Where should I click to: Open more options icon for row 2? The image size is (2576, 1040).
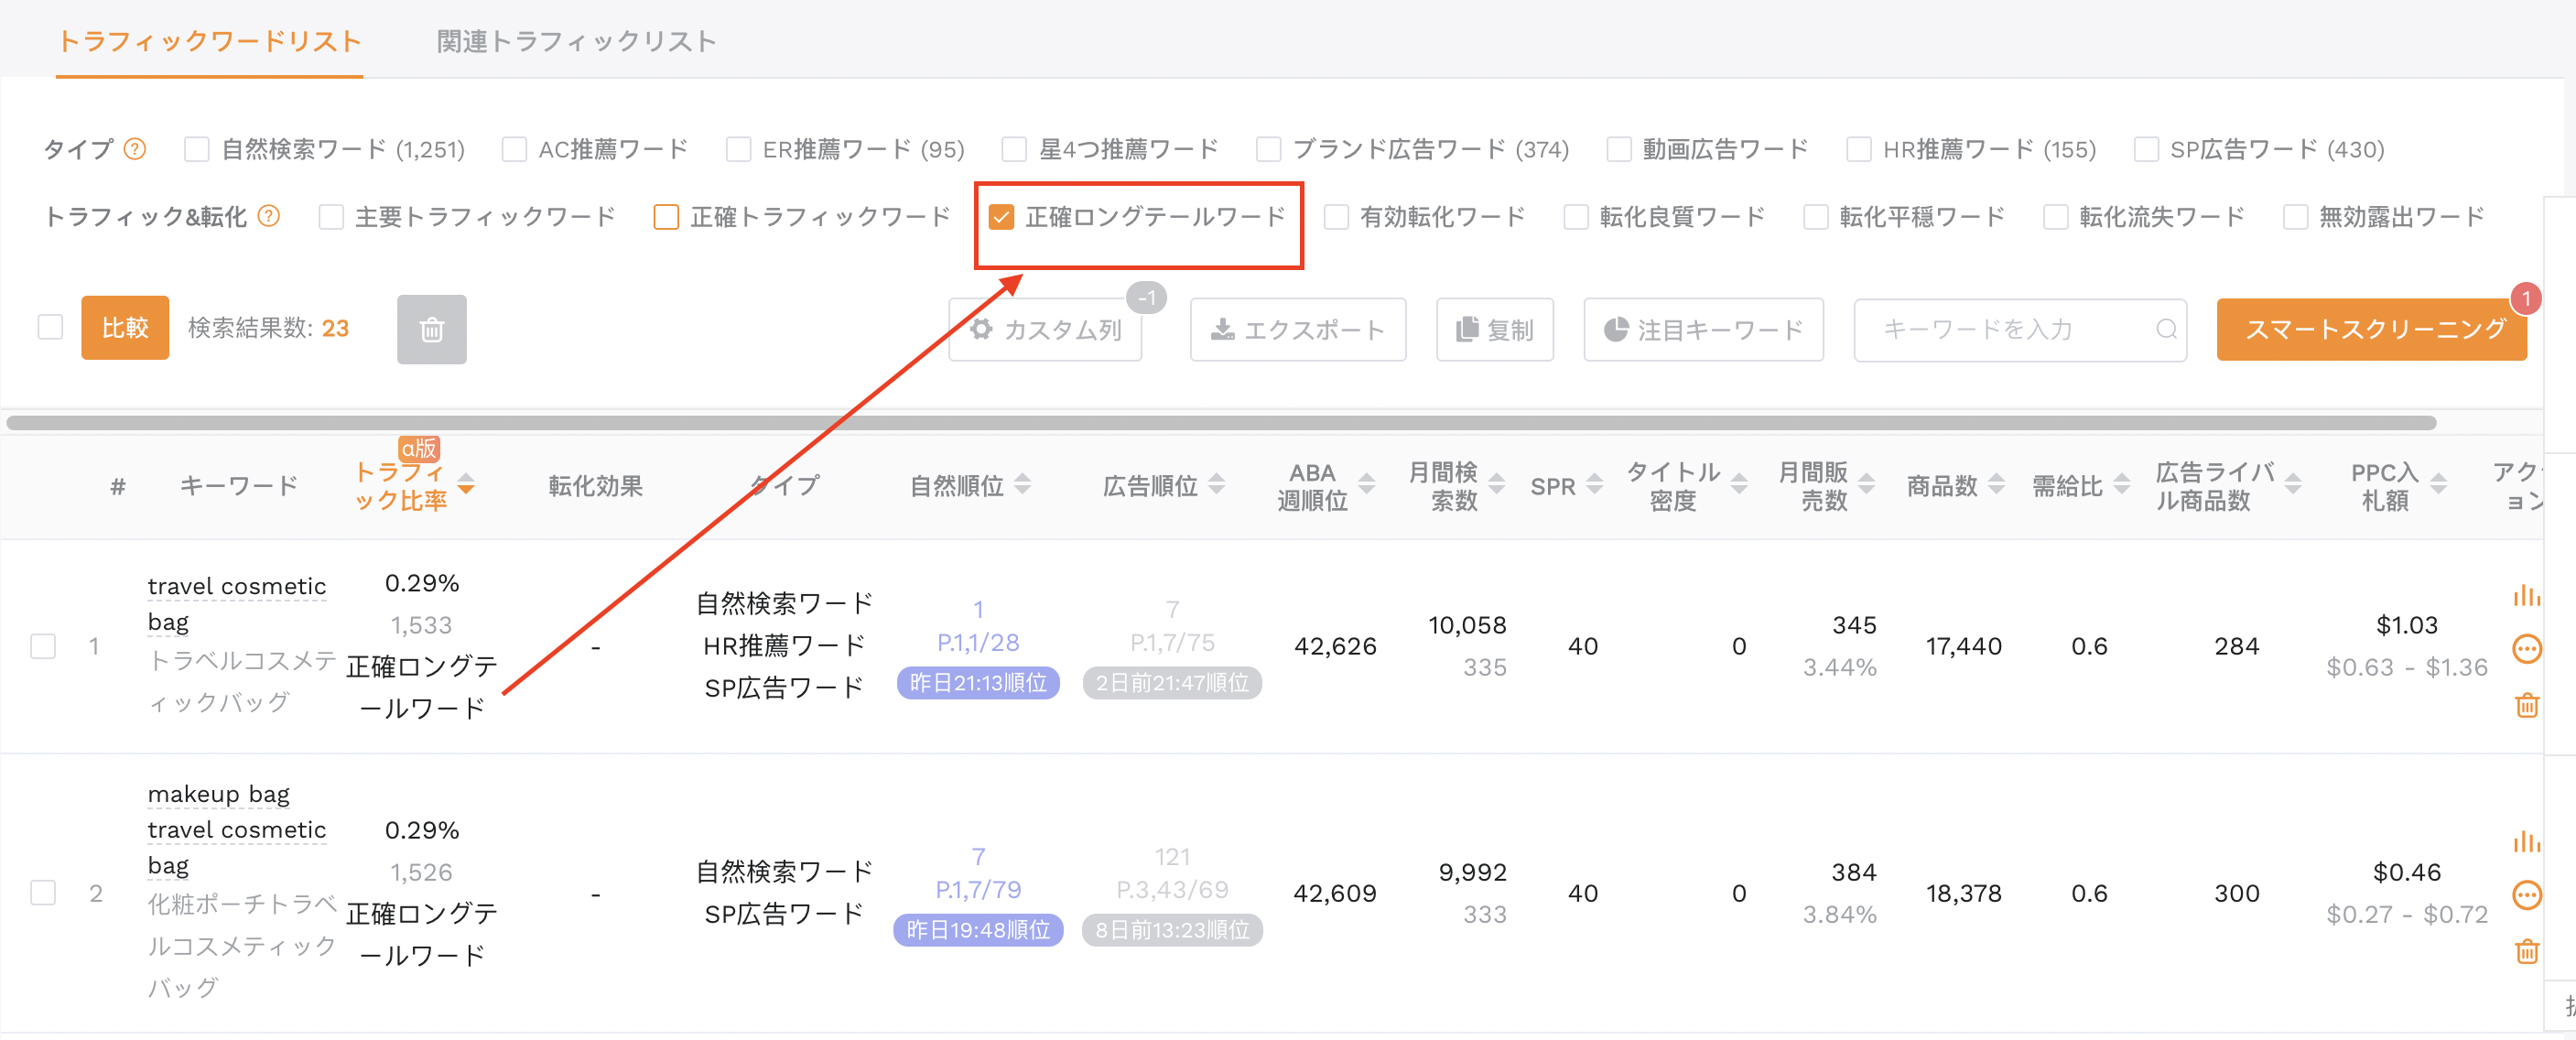2526,895
